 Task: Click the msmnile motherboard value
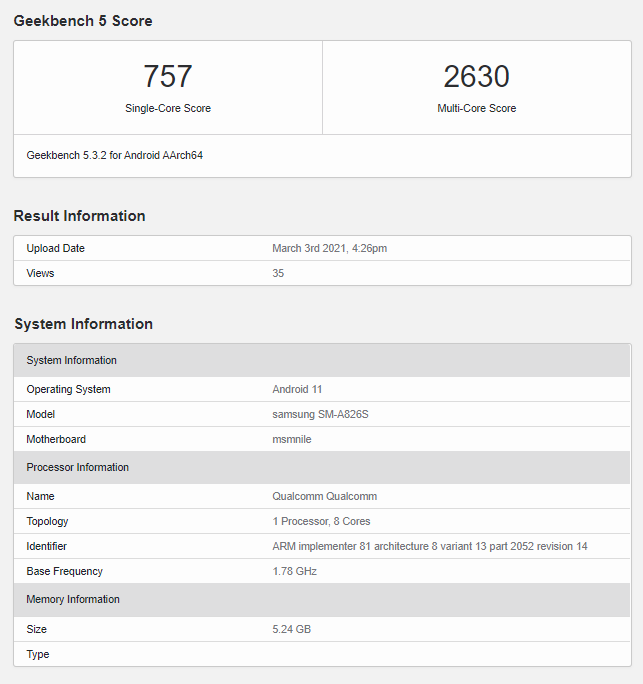[291, 439]
